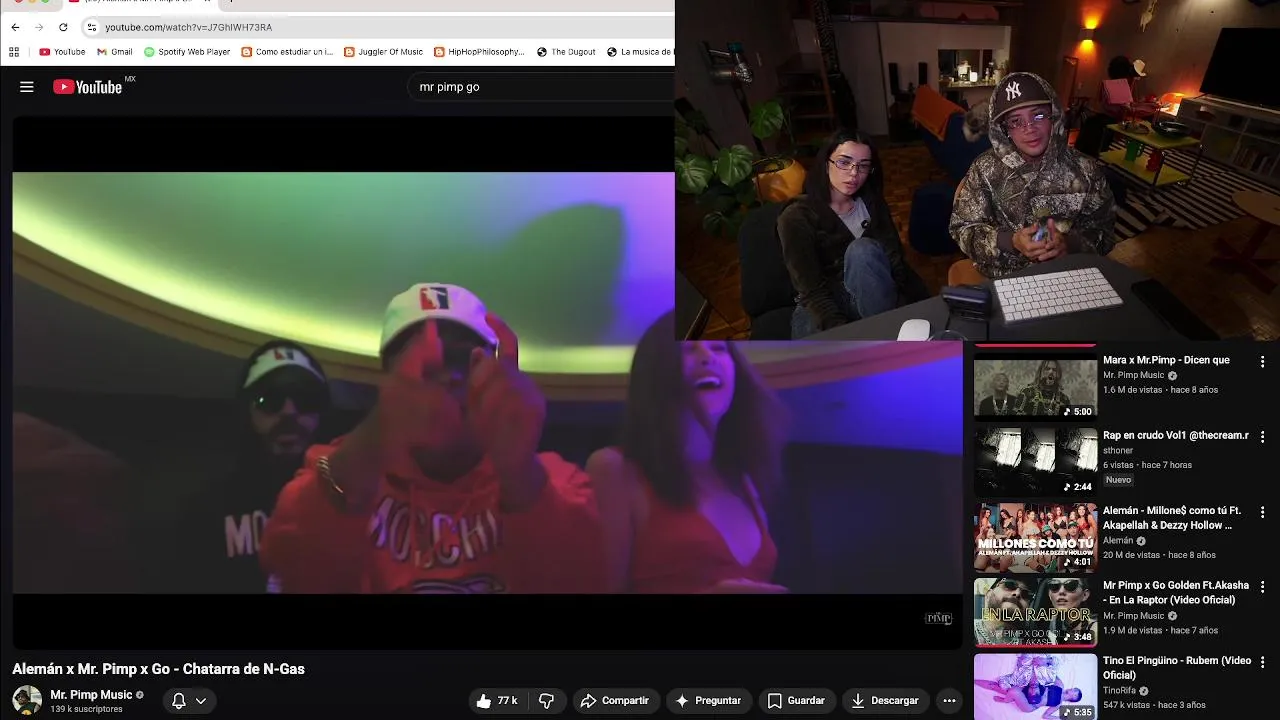The image size is (1280, 720).
Task: Open Gmail bookmark
Action: (115, 52)
